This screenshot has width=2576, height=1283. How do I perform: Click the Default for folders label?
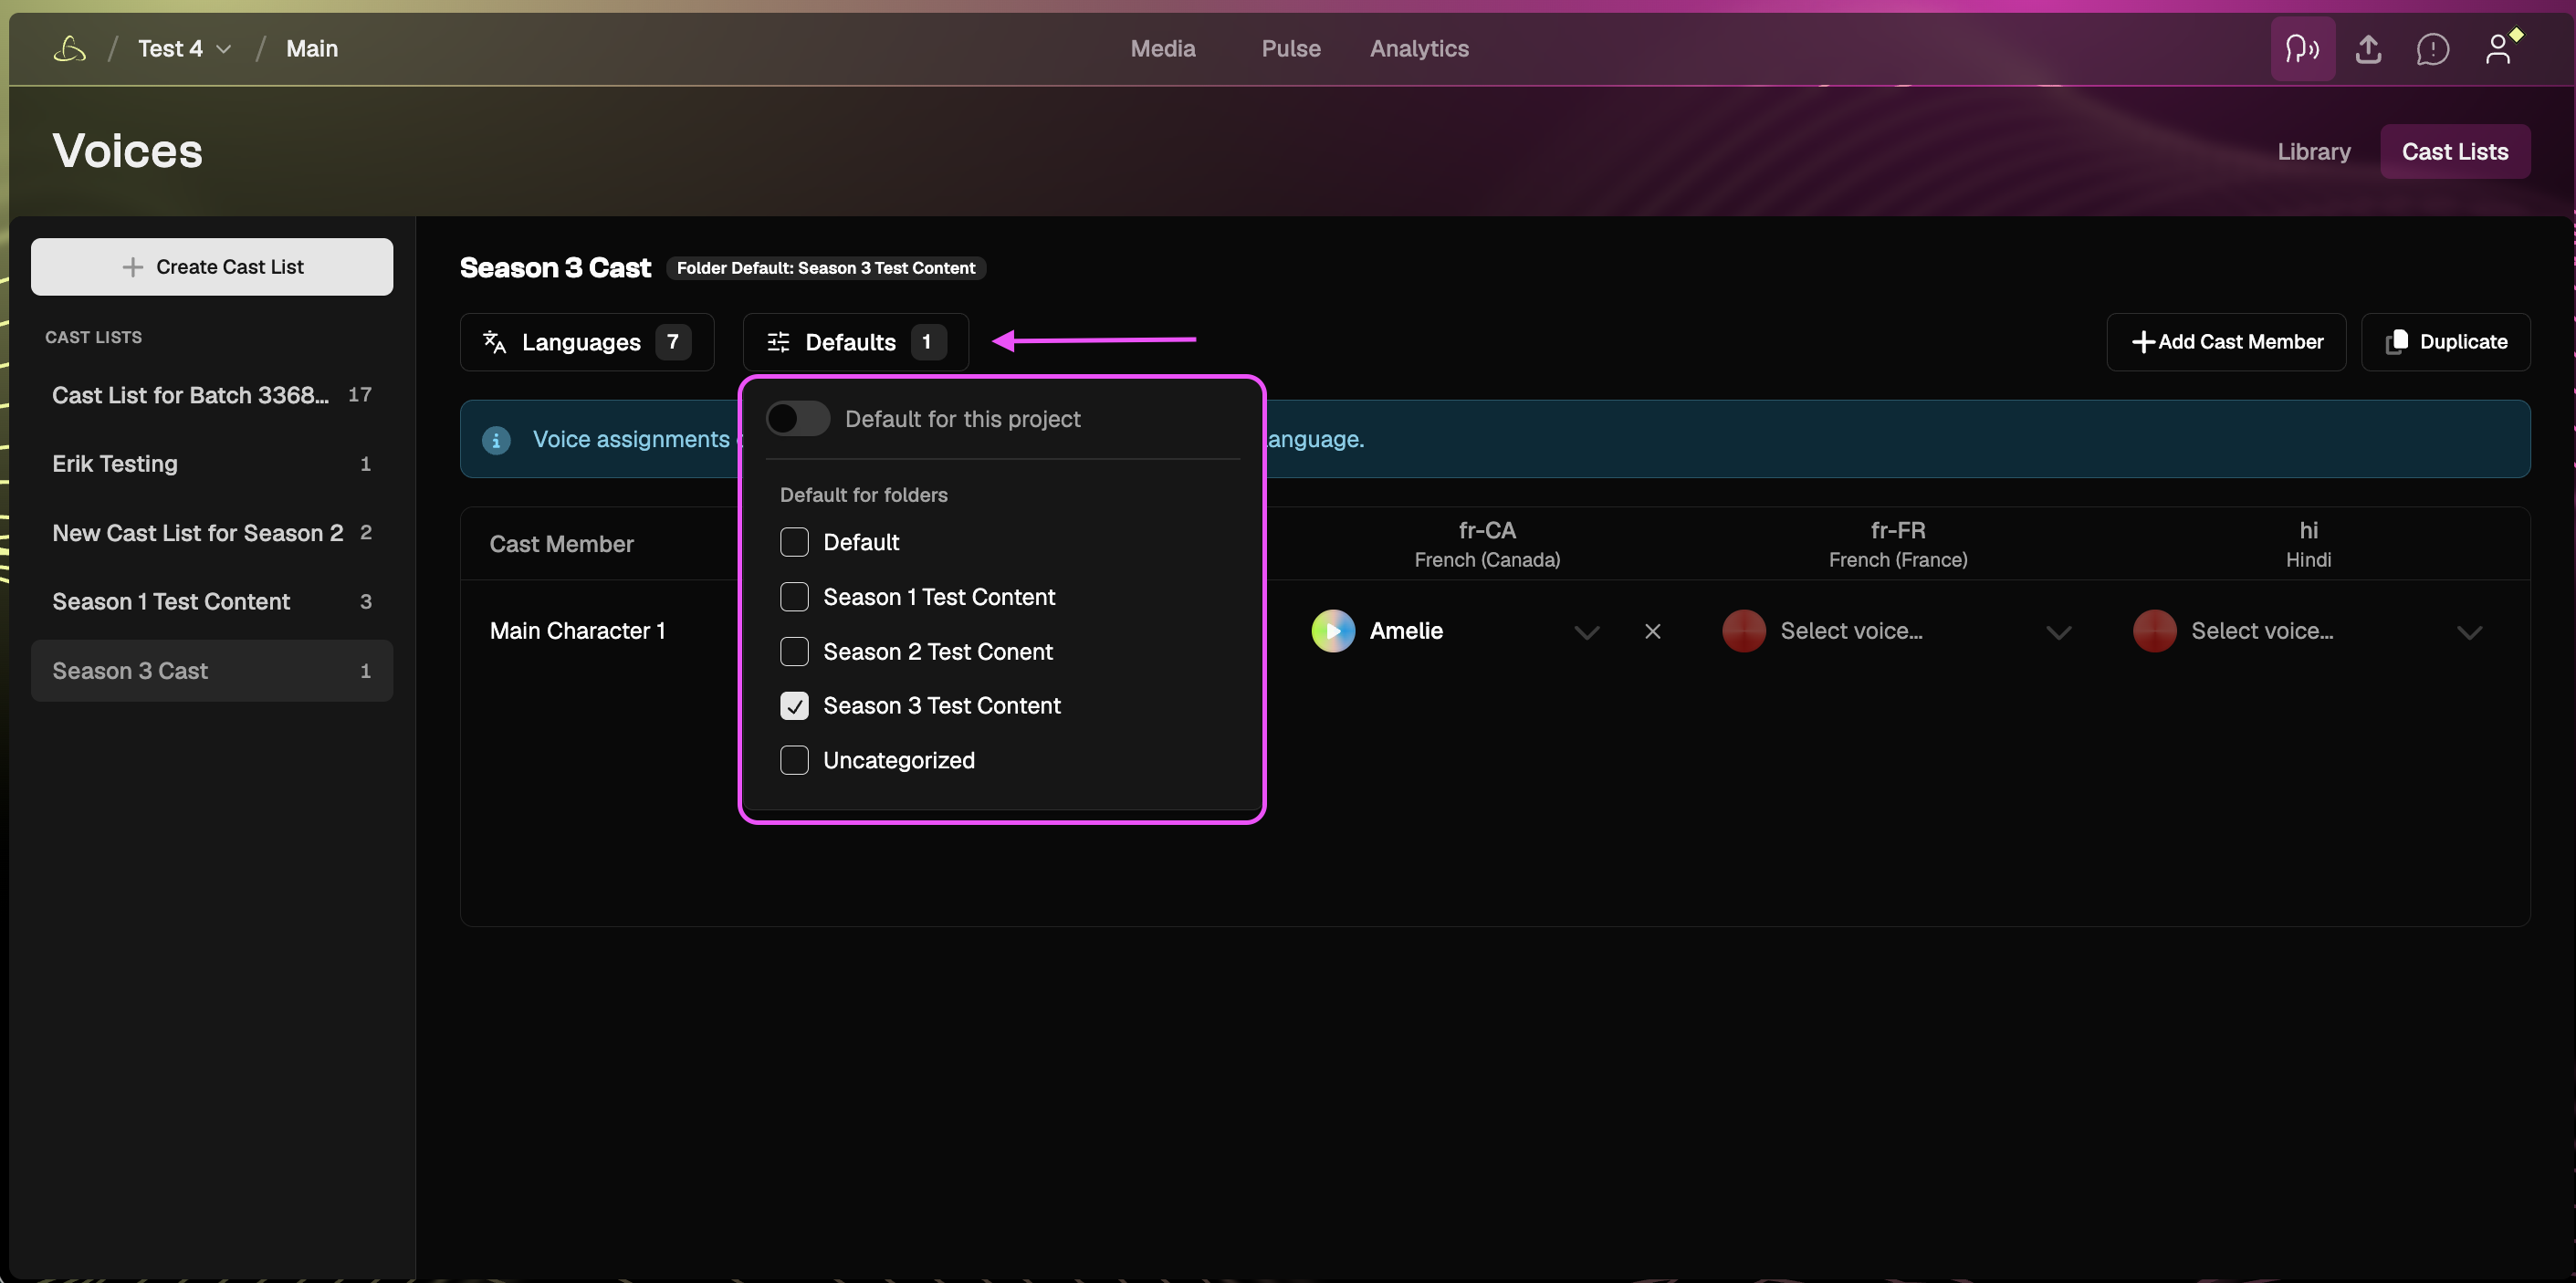coord(863,495)
